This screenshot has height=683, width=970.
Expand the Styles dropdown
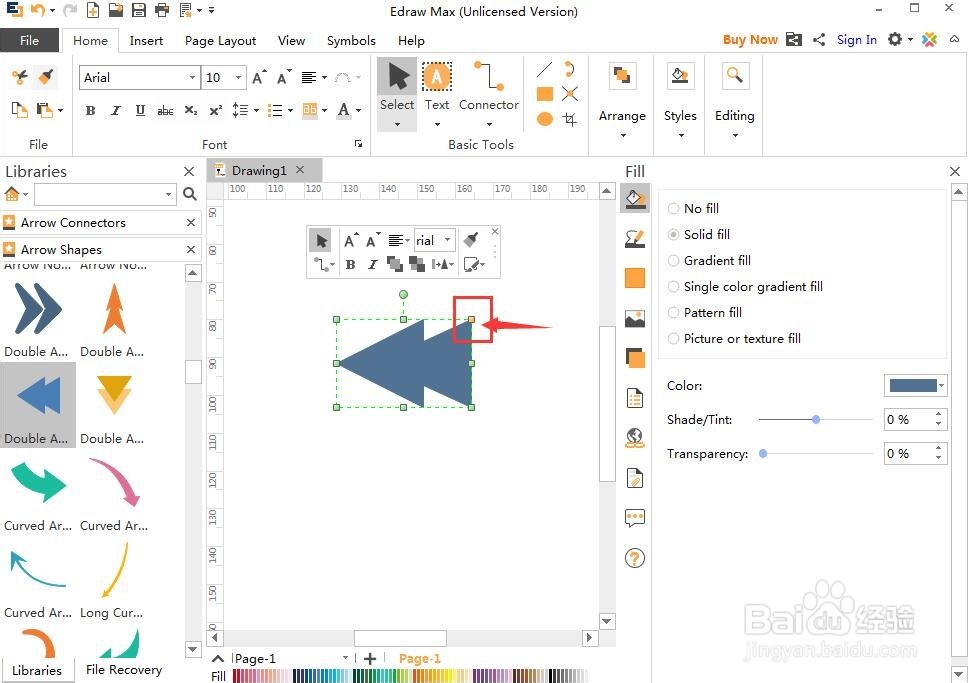(x=680, y=135)
